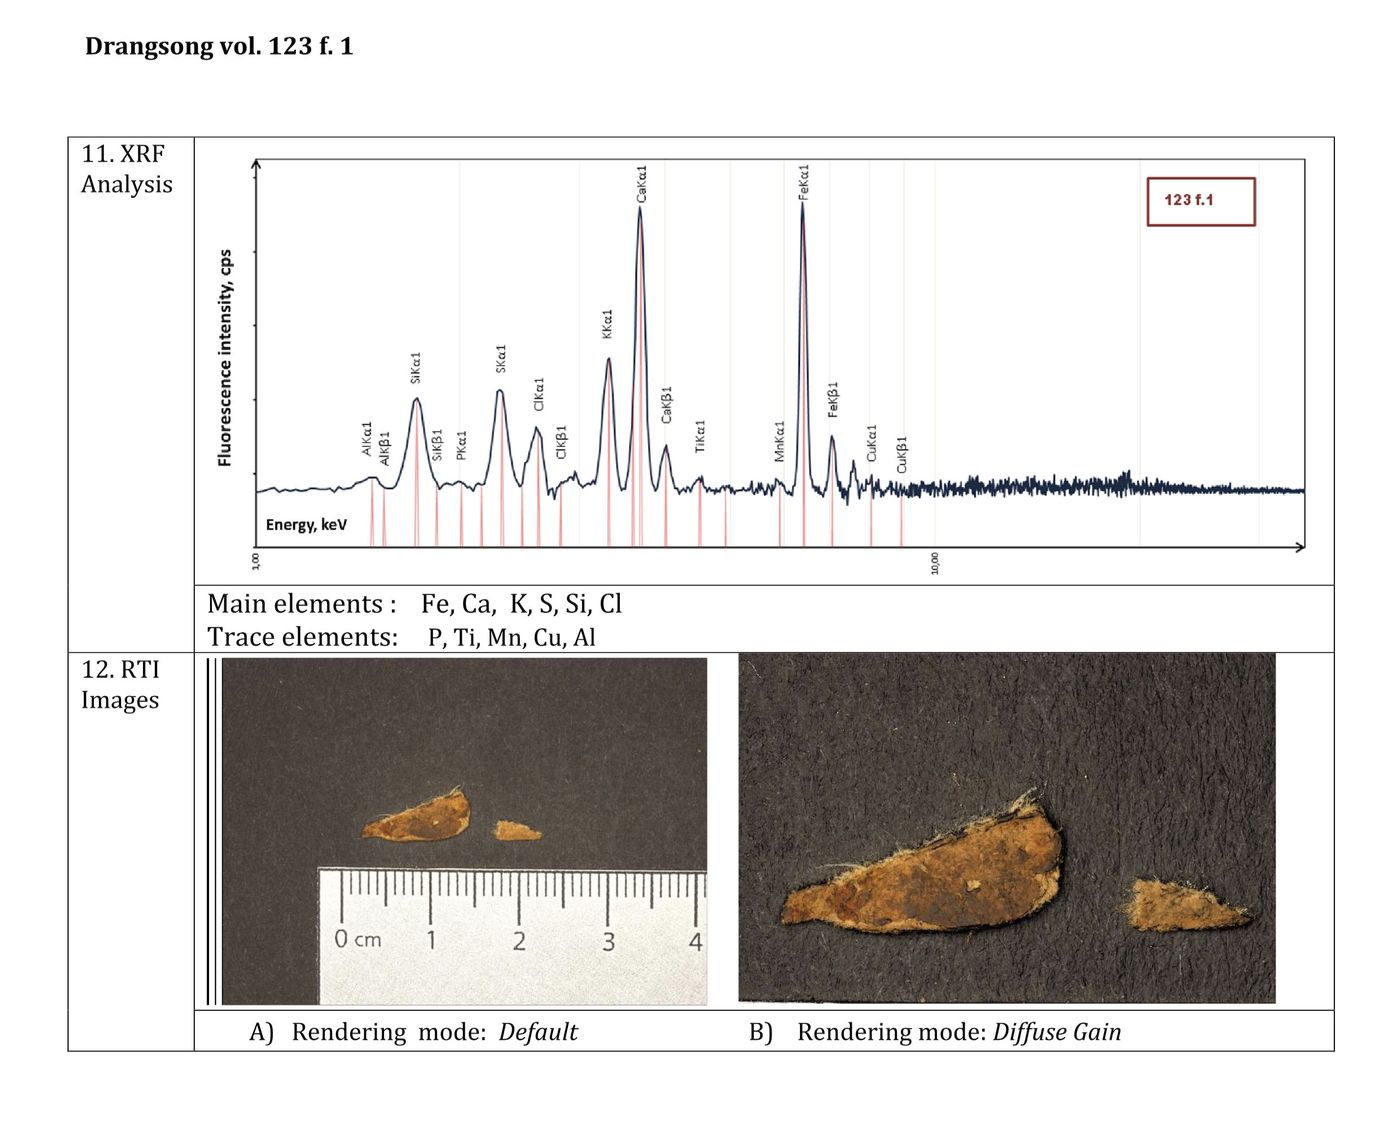Click the PKα1 peak label
This screenshot has width=1400, height=1148.
[x=461, y=446]
